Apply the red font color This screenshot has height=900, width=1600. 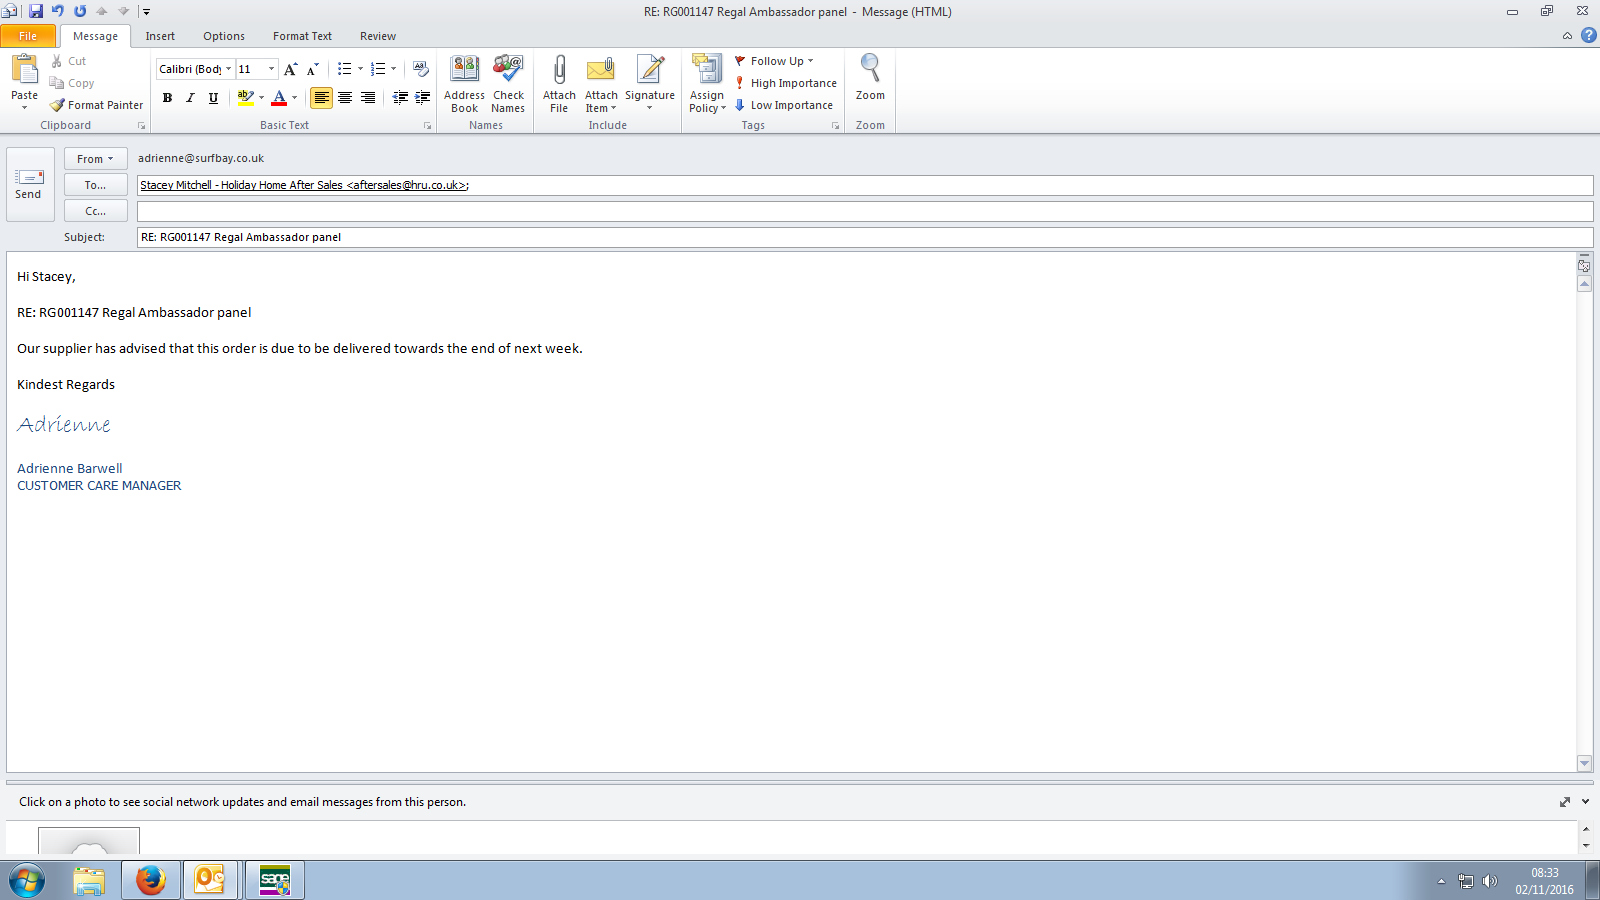pyautogui.click(x=279, y=97)
